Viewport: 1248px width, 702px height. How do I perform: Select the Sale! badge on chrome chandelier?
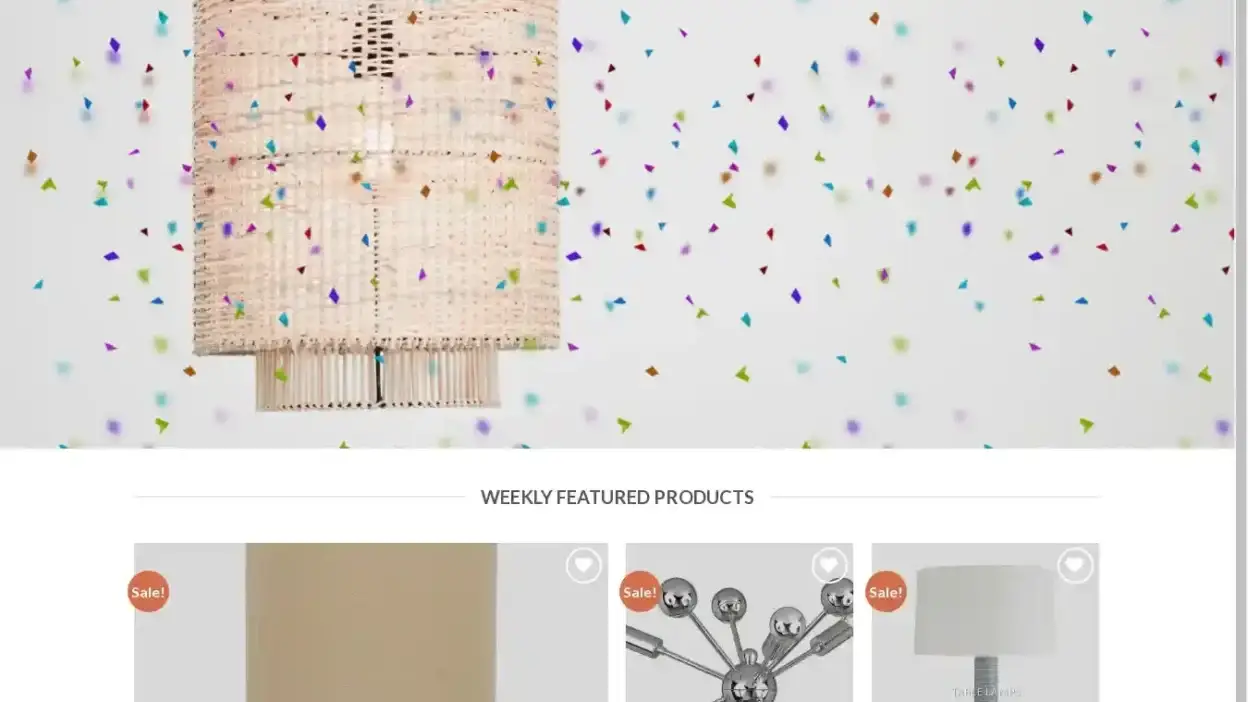pyautogui.click(x=640, y=591)
